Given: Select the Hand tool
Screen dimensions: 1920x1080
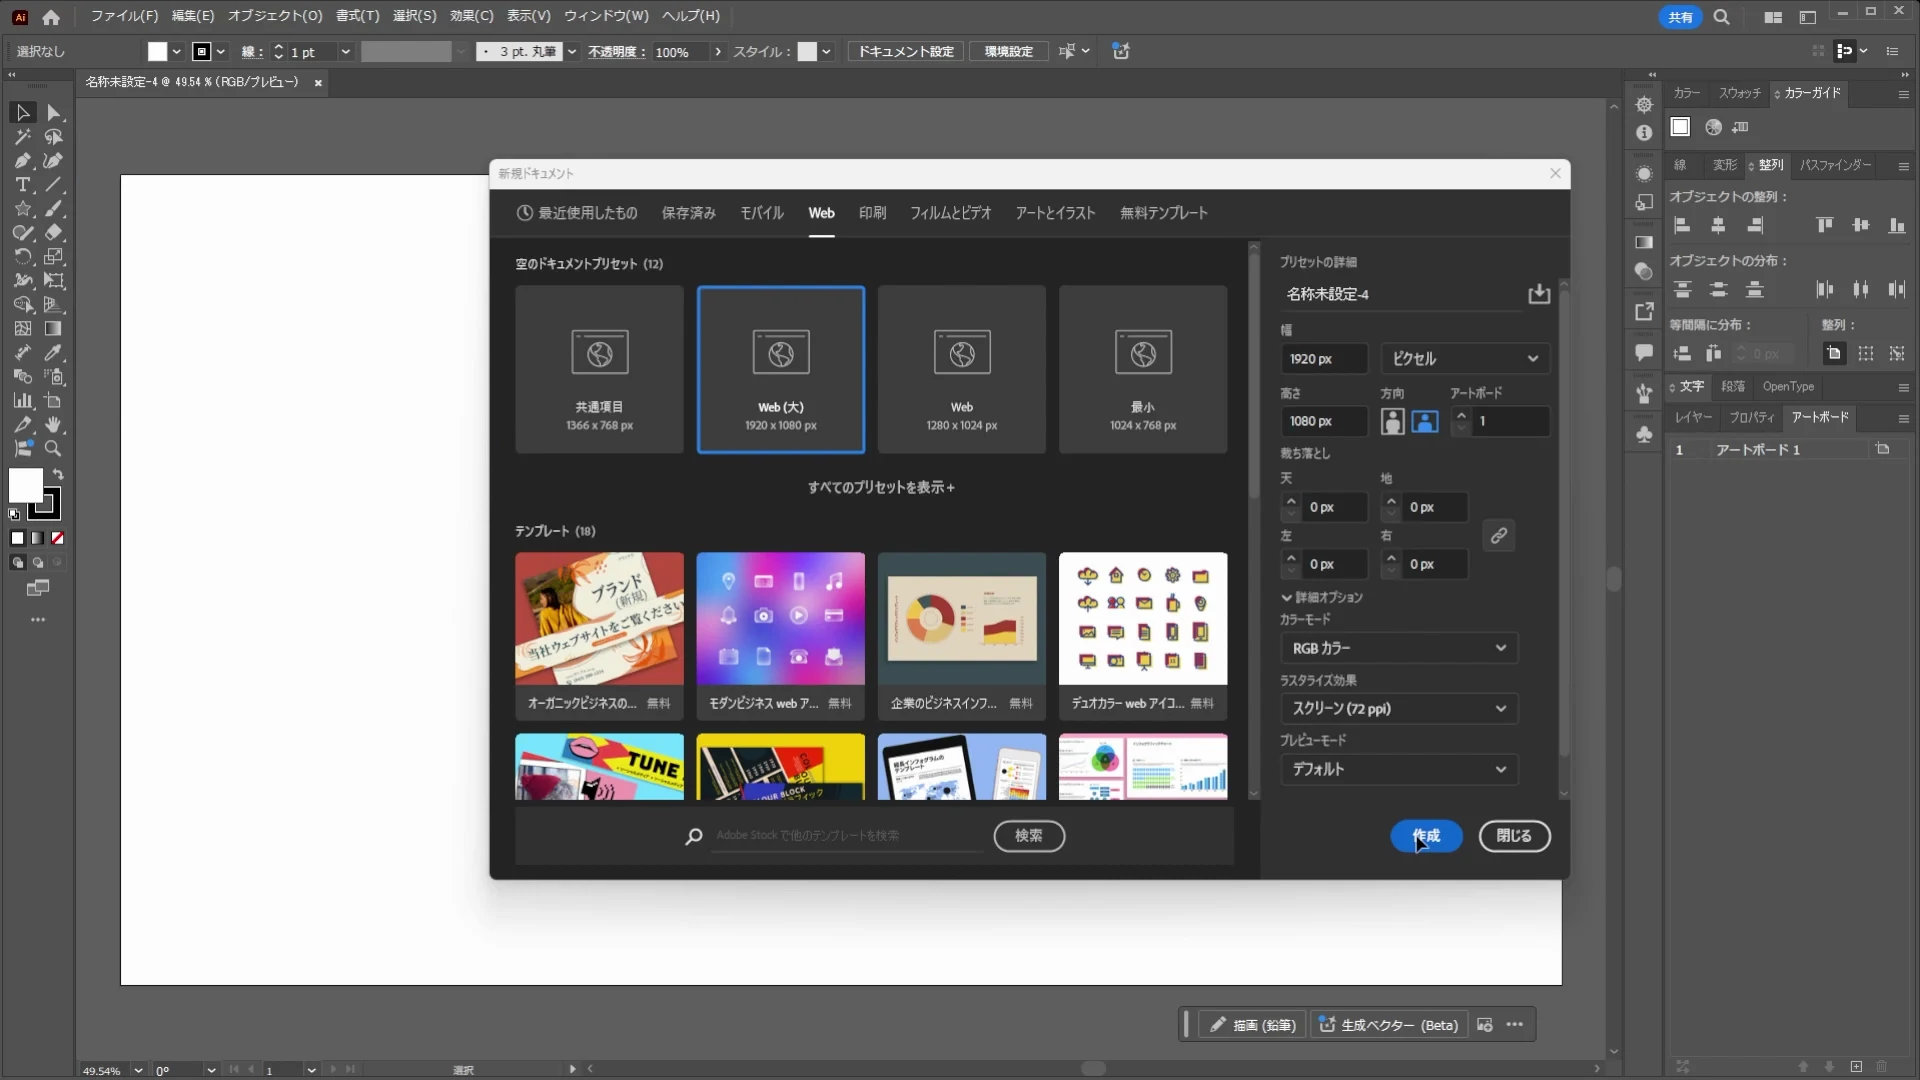Looking at the screenshot, I should pos(54,425).
